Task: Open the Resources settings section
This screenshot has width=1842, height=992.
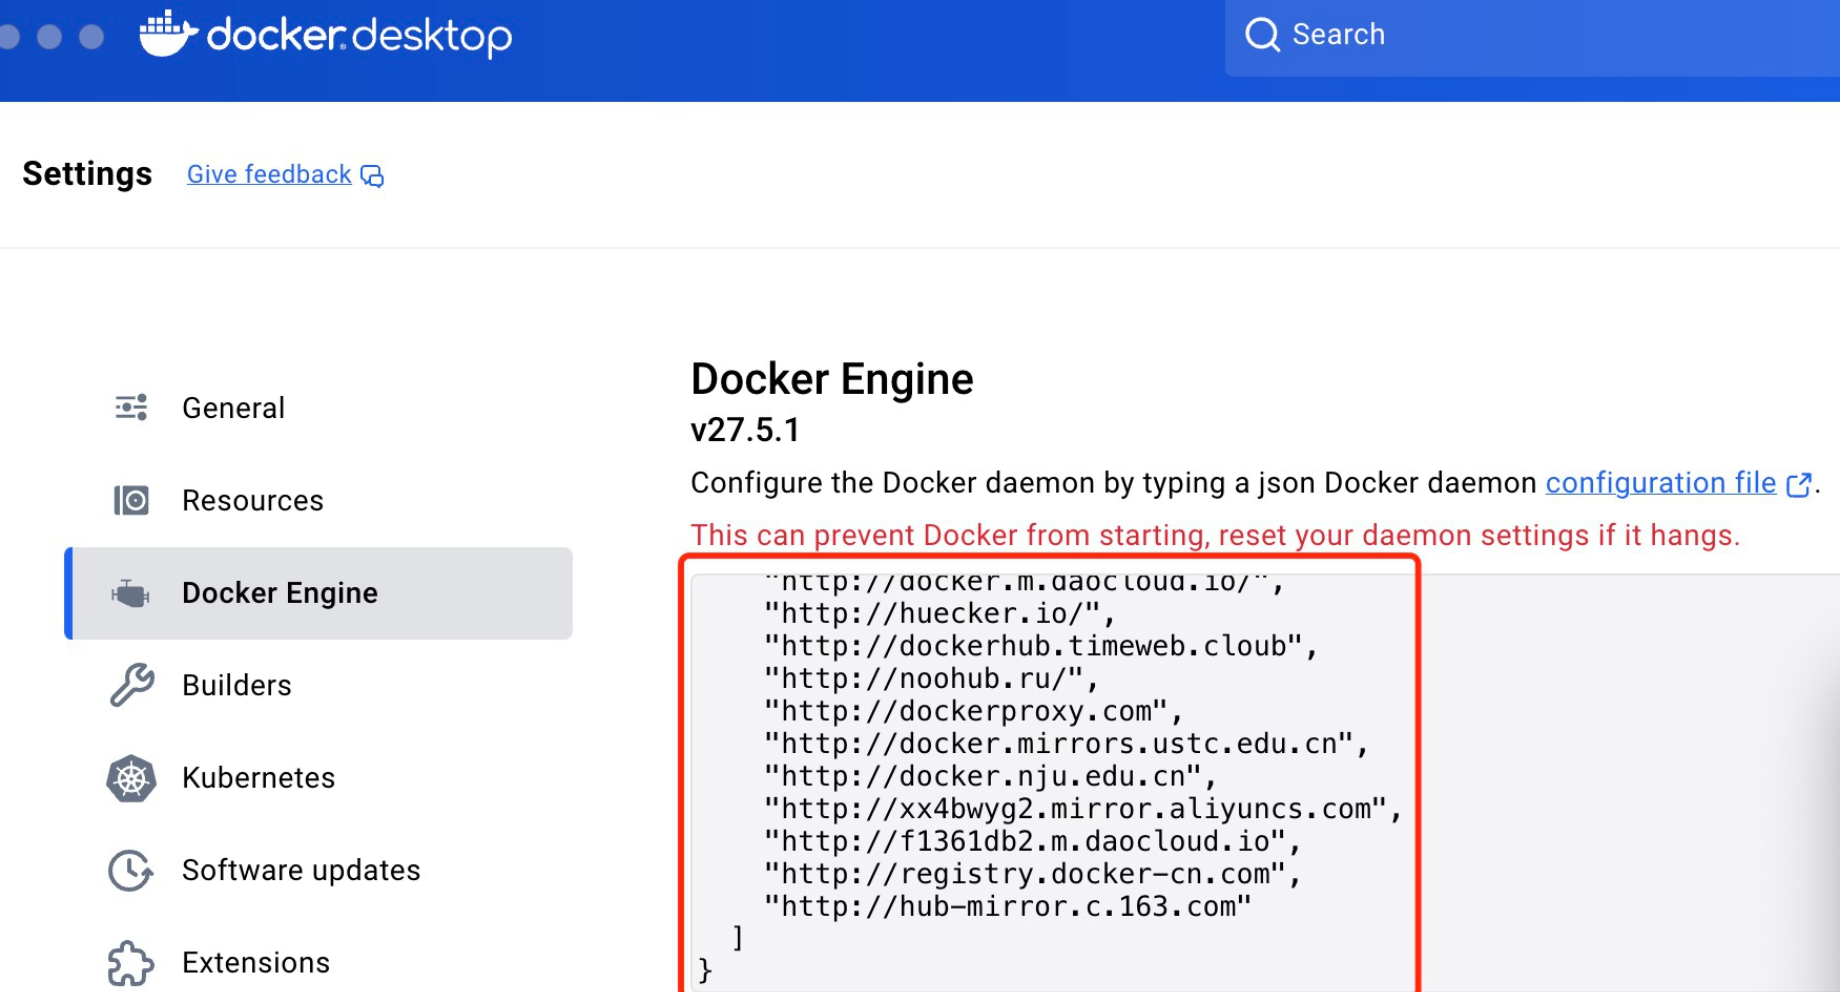Action: (x=319, y=500)
